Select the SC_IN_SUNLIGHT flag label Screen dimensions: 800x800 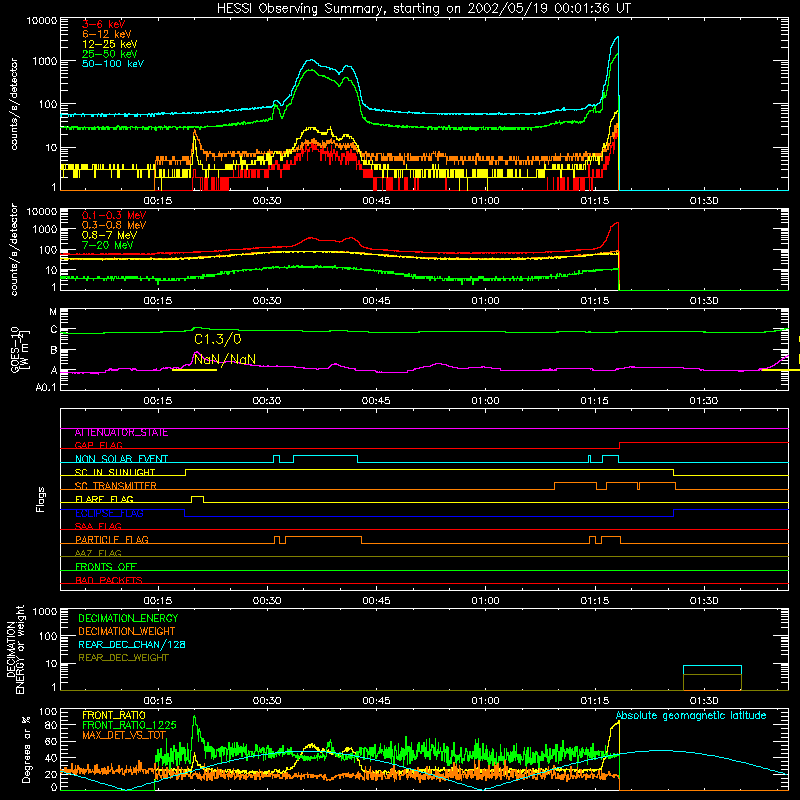(115, 472)
